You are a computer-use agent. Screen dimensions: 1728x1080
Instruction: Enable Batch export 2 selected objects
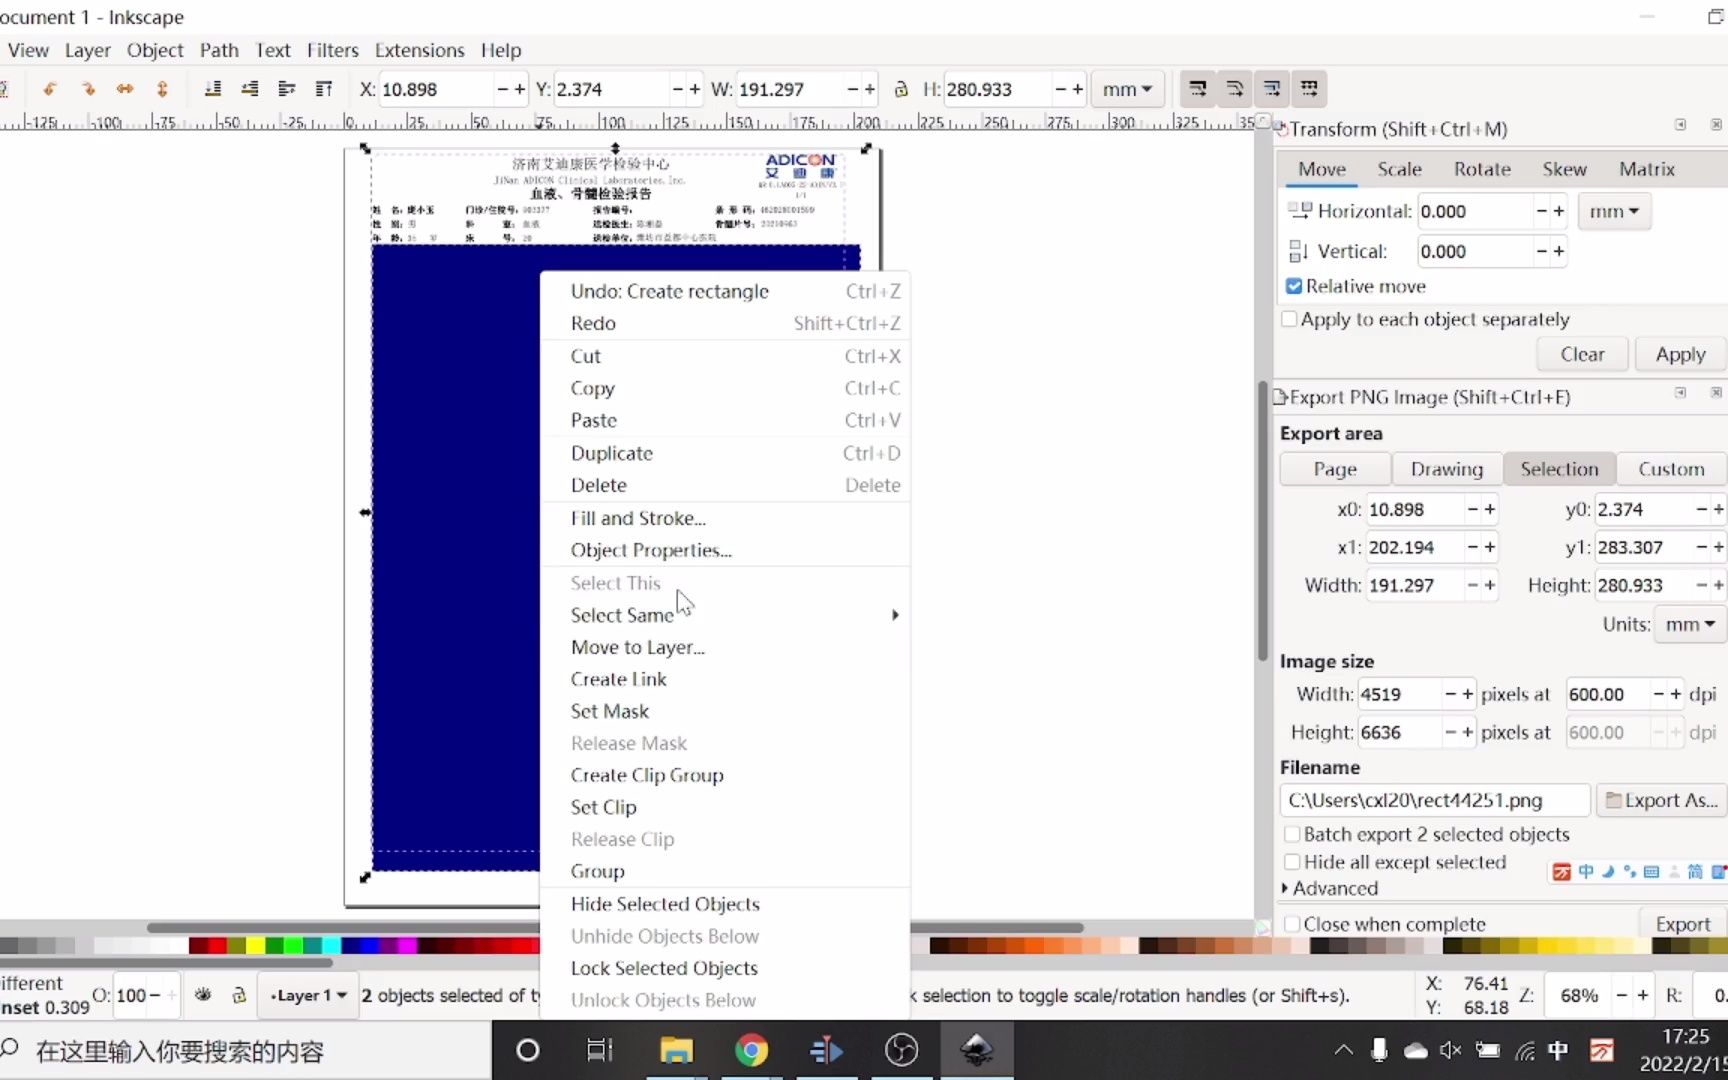click(1292, 834)
